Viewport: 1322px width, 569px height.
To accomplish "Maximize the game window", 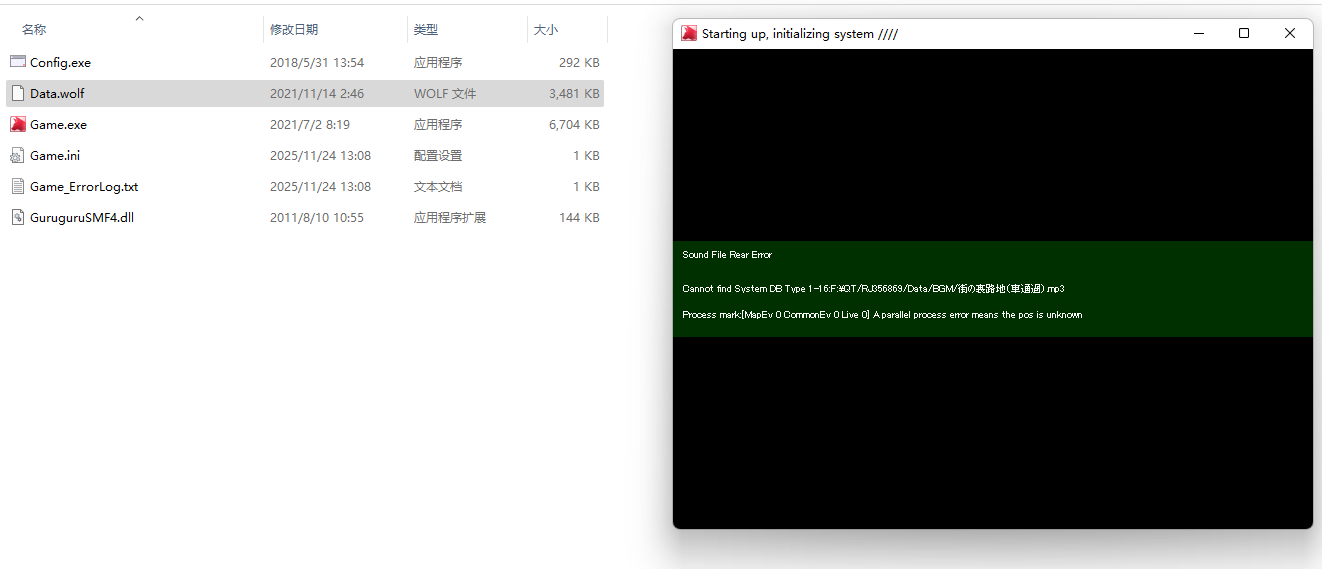I will [x=1244, y=33].
